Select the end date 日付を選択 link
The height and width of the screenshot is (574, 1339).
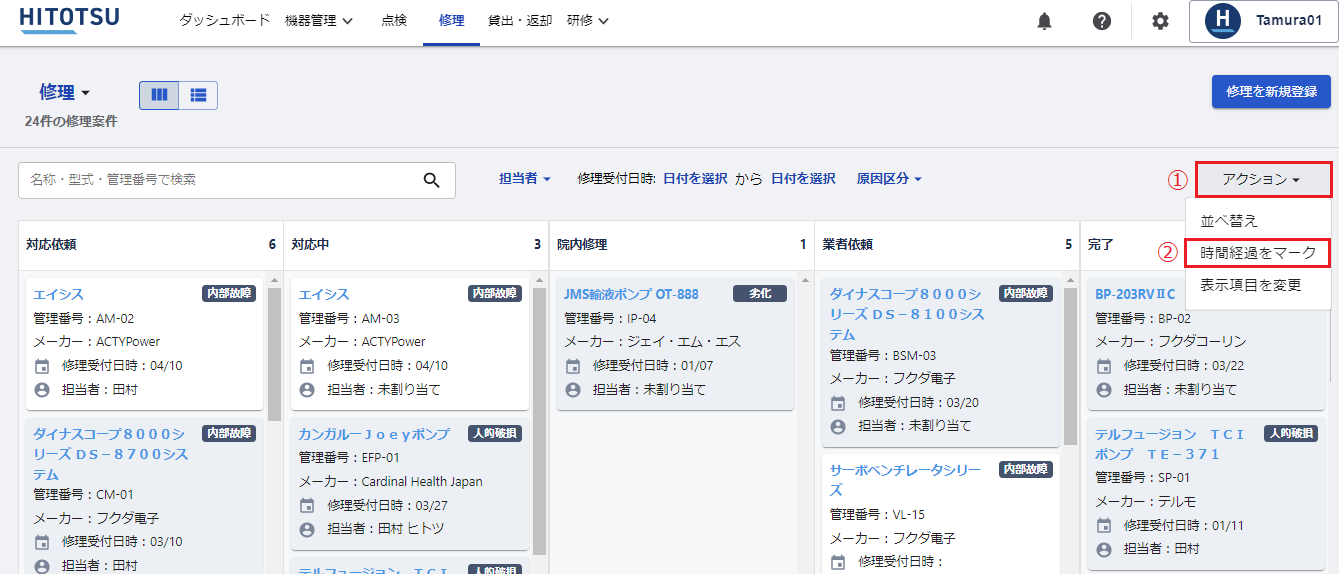tap(803, 178)
